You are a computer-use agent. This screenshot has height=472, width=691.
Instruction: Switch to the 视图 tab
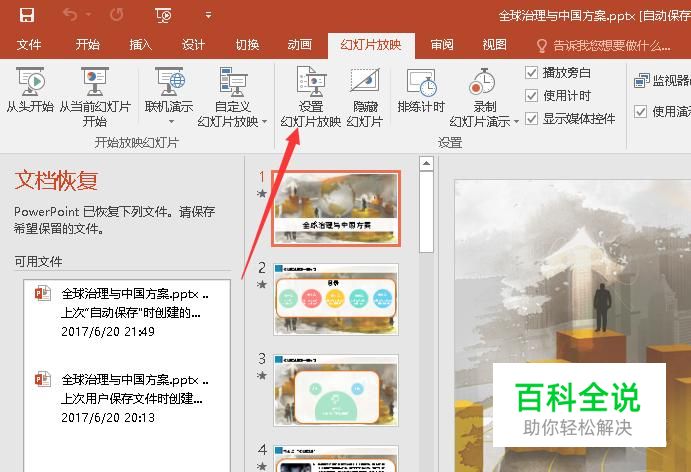(x=494, y=45)
